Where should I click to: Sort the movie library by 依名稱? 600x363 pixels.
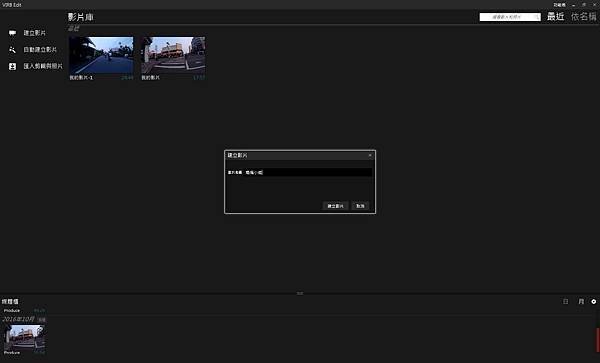(583, 16)
